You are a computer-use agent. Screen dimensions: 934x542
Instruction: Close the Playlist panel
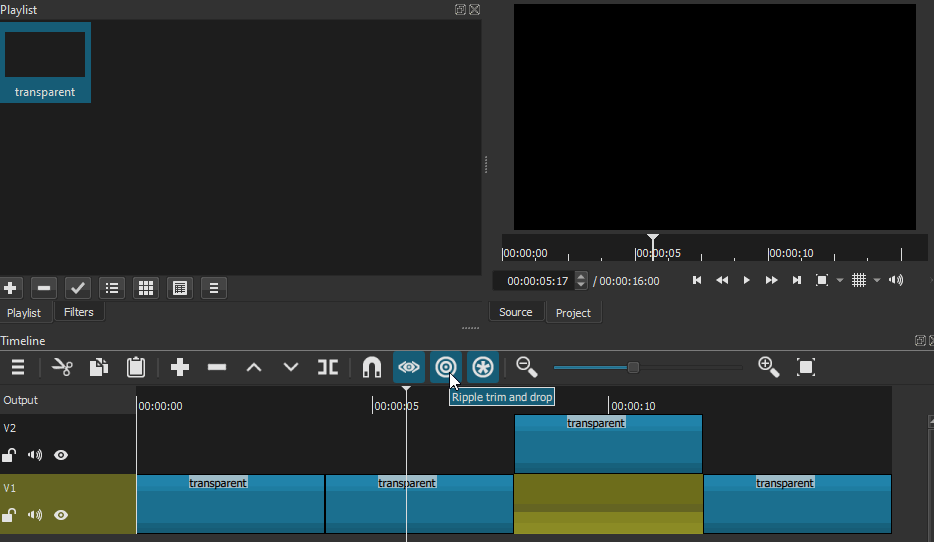tap(475, 10)
